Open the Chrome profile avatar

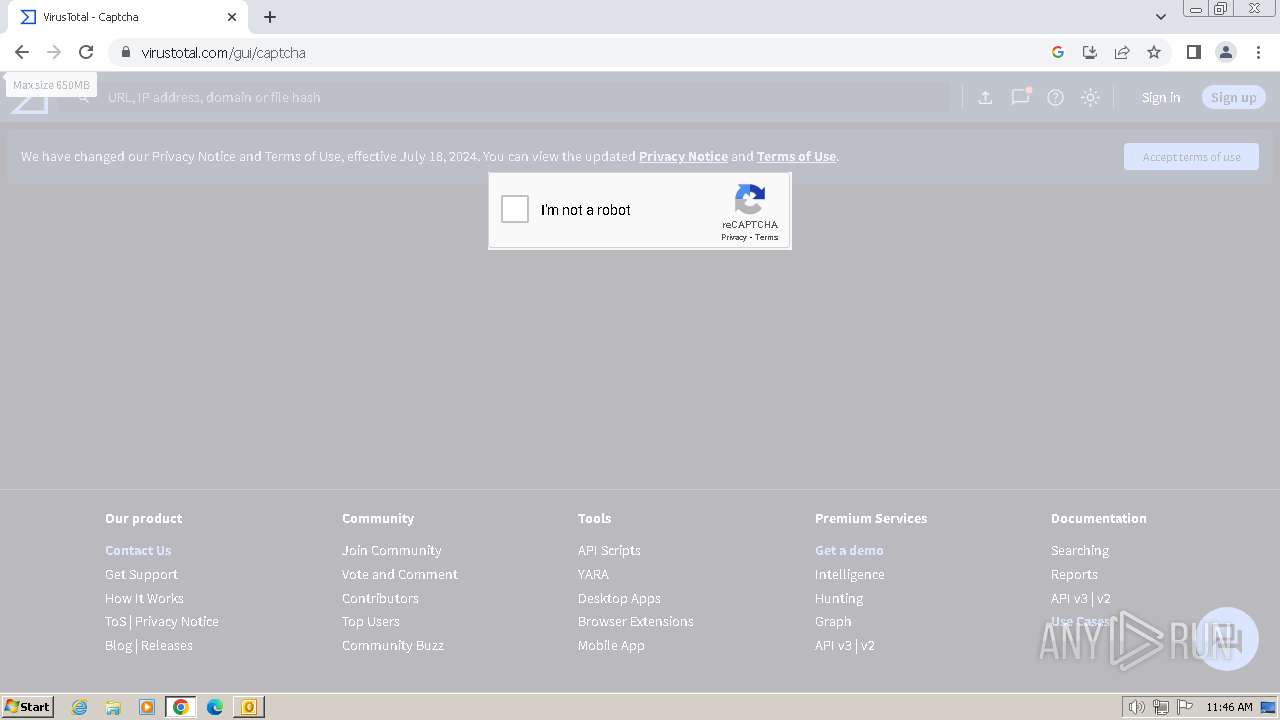tap(1226, 52)
